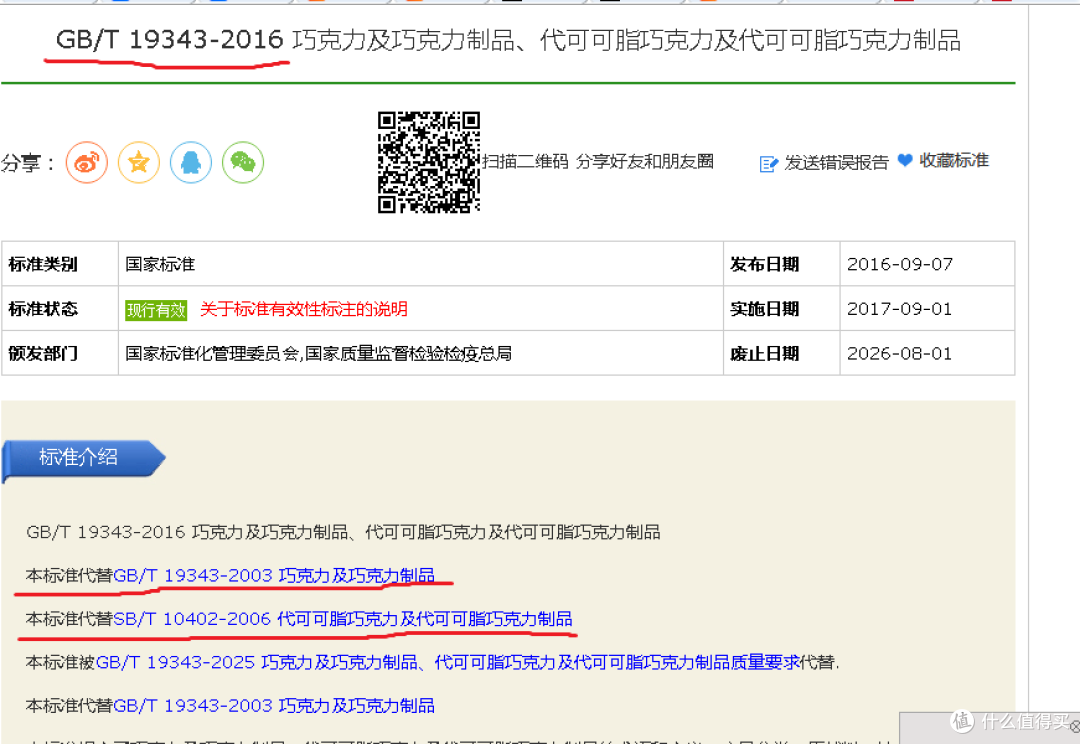Click the 标准状态 row label
The image size is (1080, 744).
[x=43, y=309]
